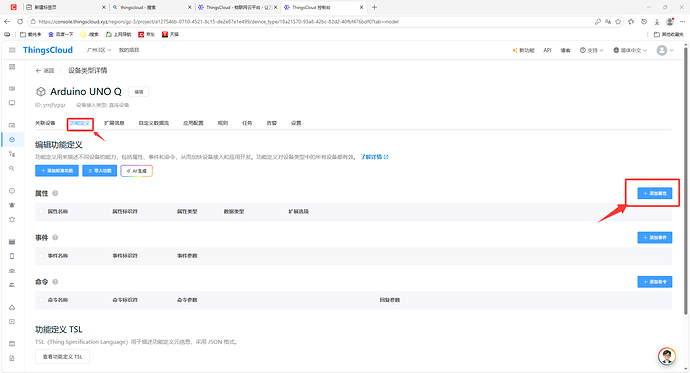Click the 添加标准功能 button
690x373 pixels.
tap(57, 171)
